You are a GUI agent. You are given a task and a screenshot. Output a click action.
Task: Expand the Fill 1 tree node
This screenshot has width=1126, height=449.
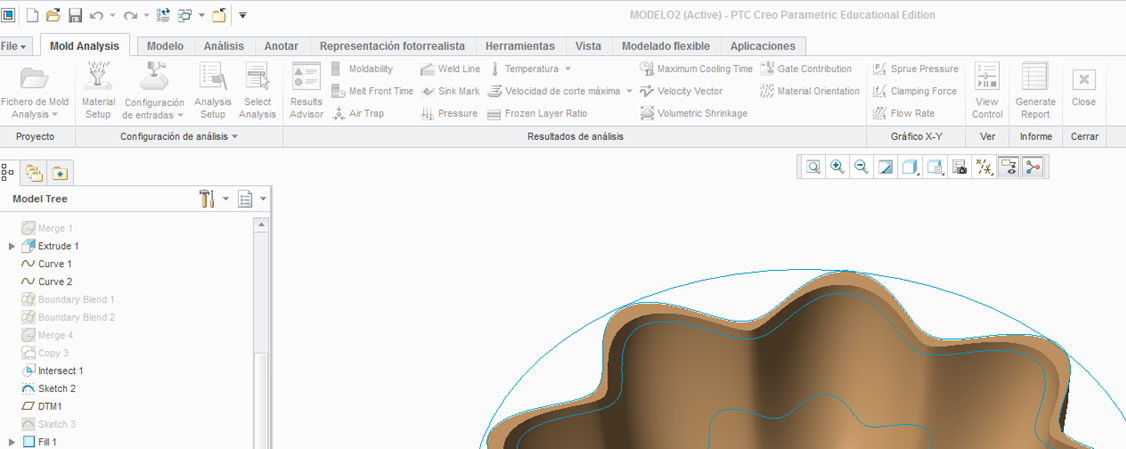tap(11, 442)
